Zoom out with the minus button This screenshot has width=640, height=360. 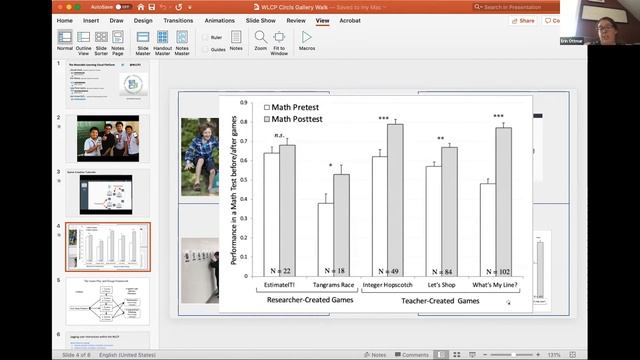pyautogui.click(x=485, y=355)
